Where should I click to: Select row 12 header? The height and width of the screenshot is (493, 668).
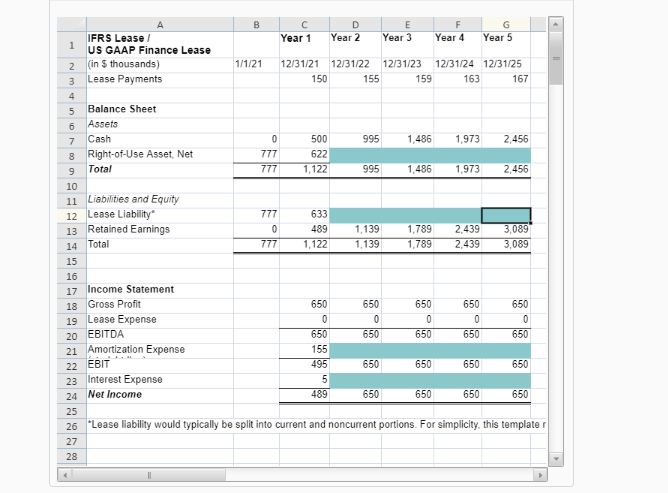[72, 216]
